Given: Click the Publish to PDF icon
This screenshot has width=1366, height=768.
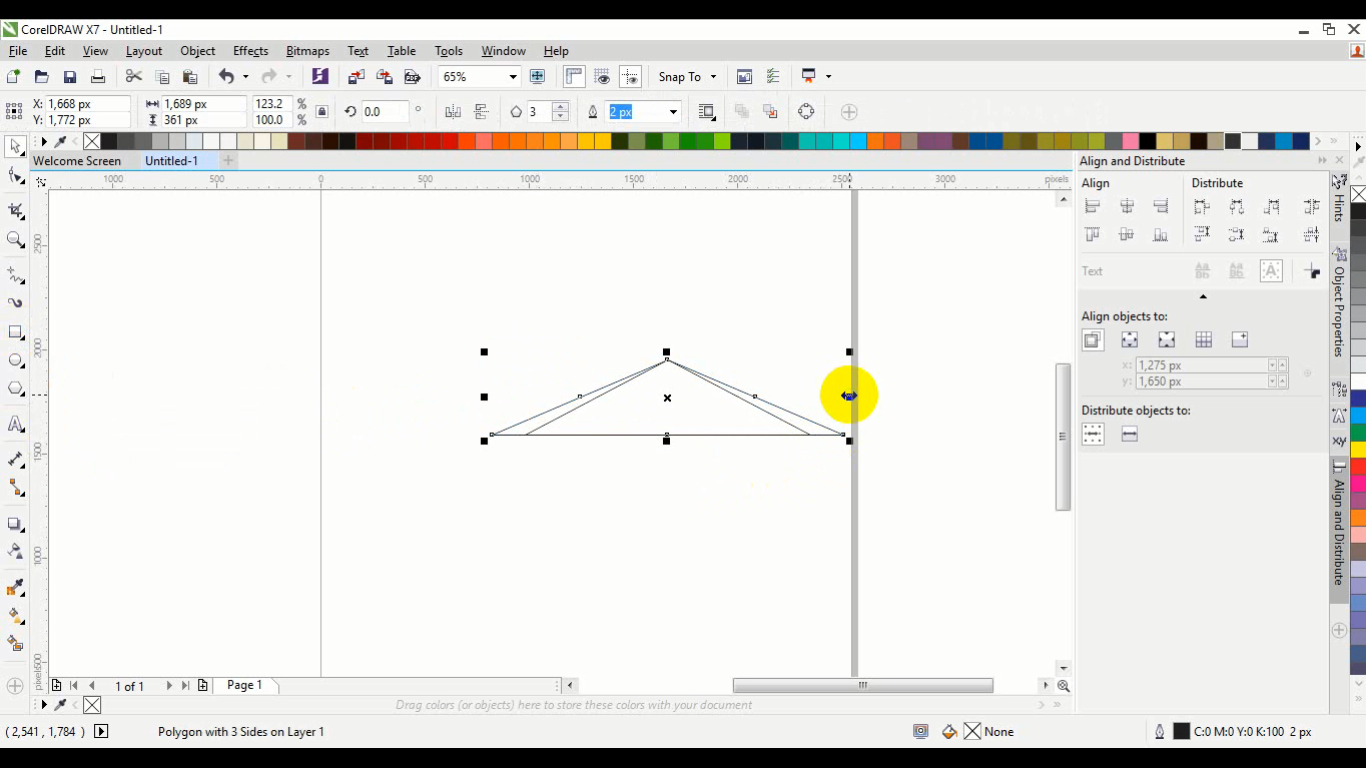Looking at the screenshot, I should [x=412, y=77].
